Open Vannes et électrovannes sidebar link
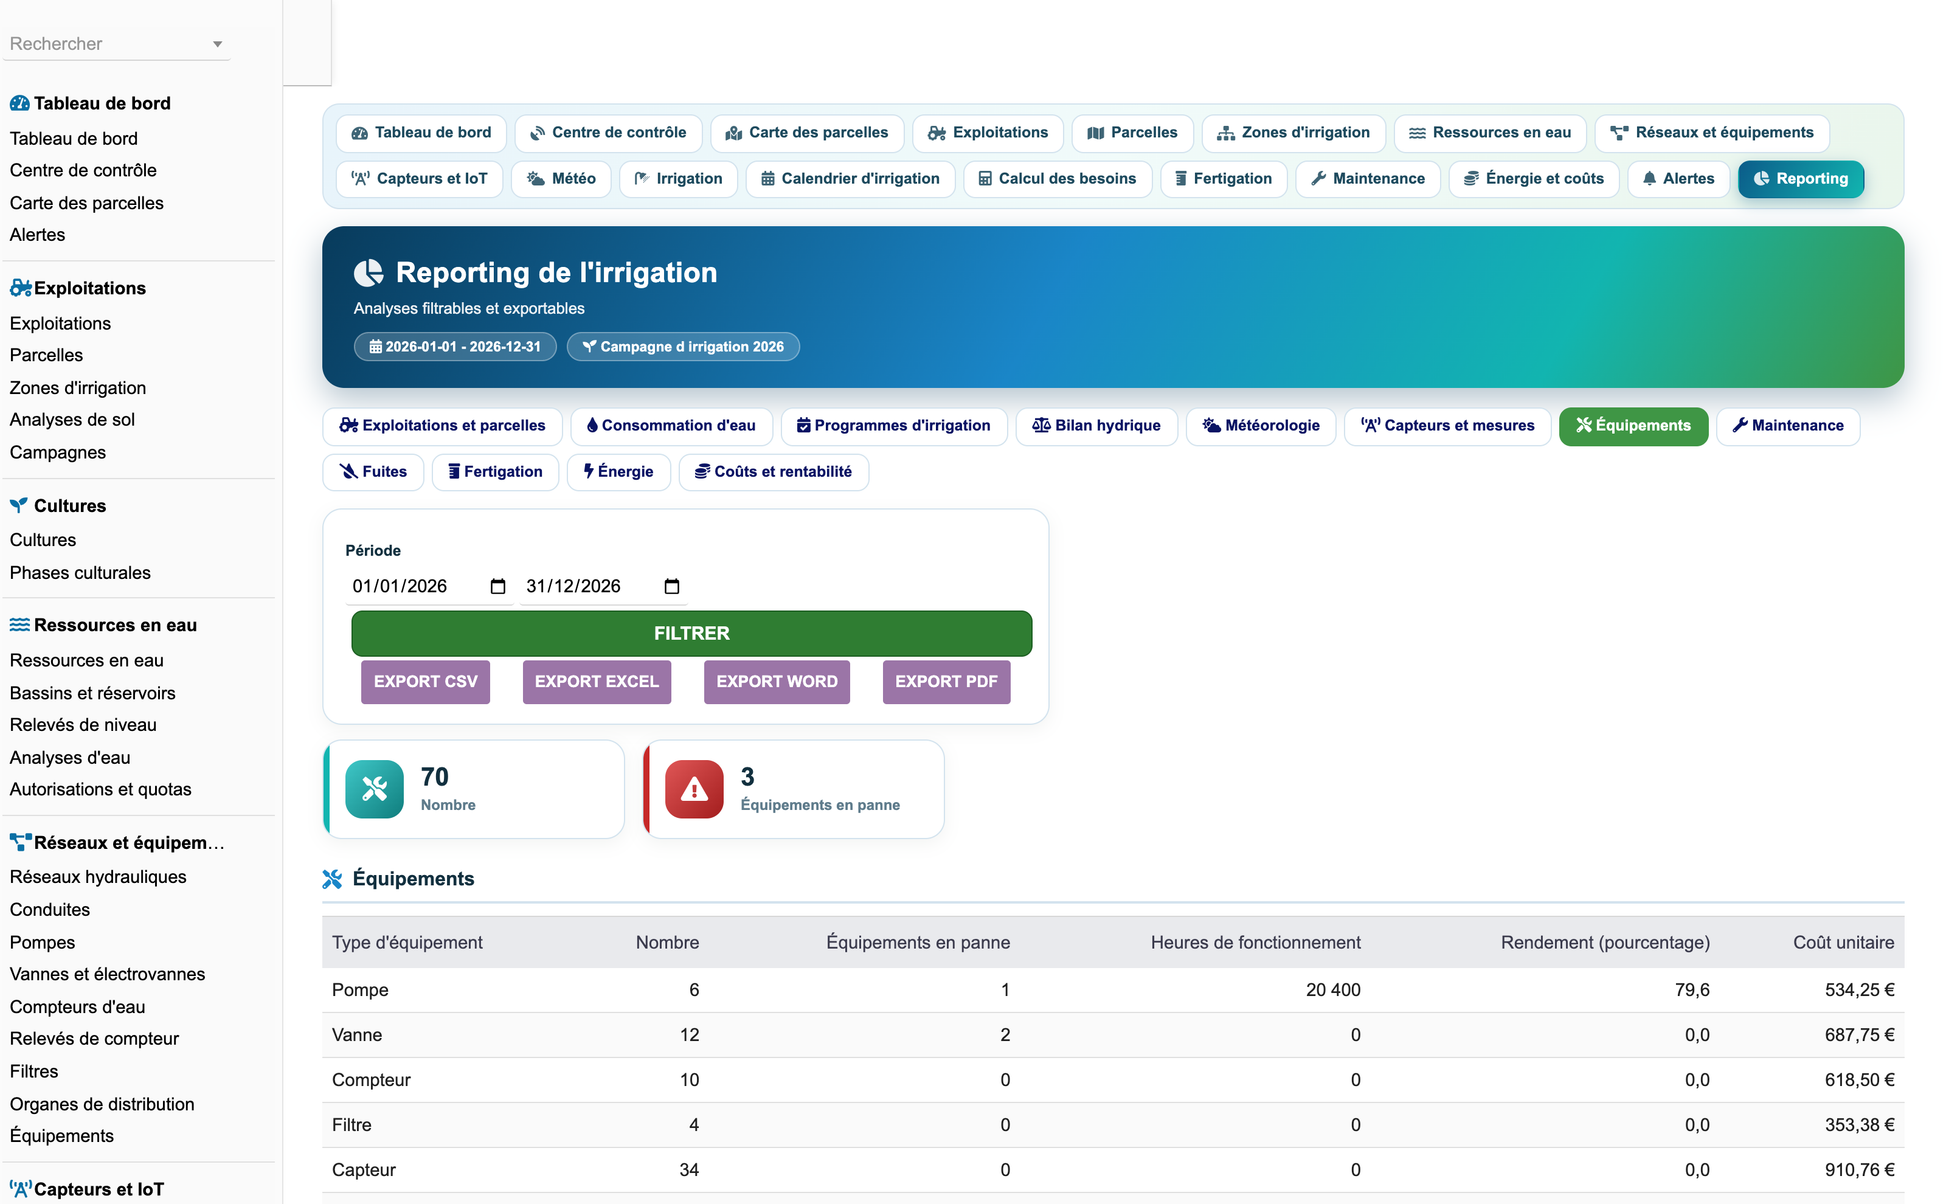The image size is (1946, 1204). pos(107,975)
